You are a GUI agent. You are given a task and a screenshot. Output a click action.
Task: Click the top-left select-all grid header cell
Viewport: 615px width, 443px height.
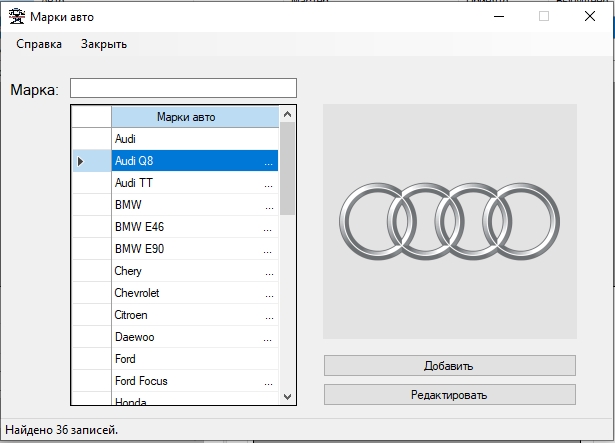[x=92, y=117]
